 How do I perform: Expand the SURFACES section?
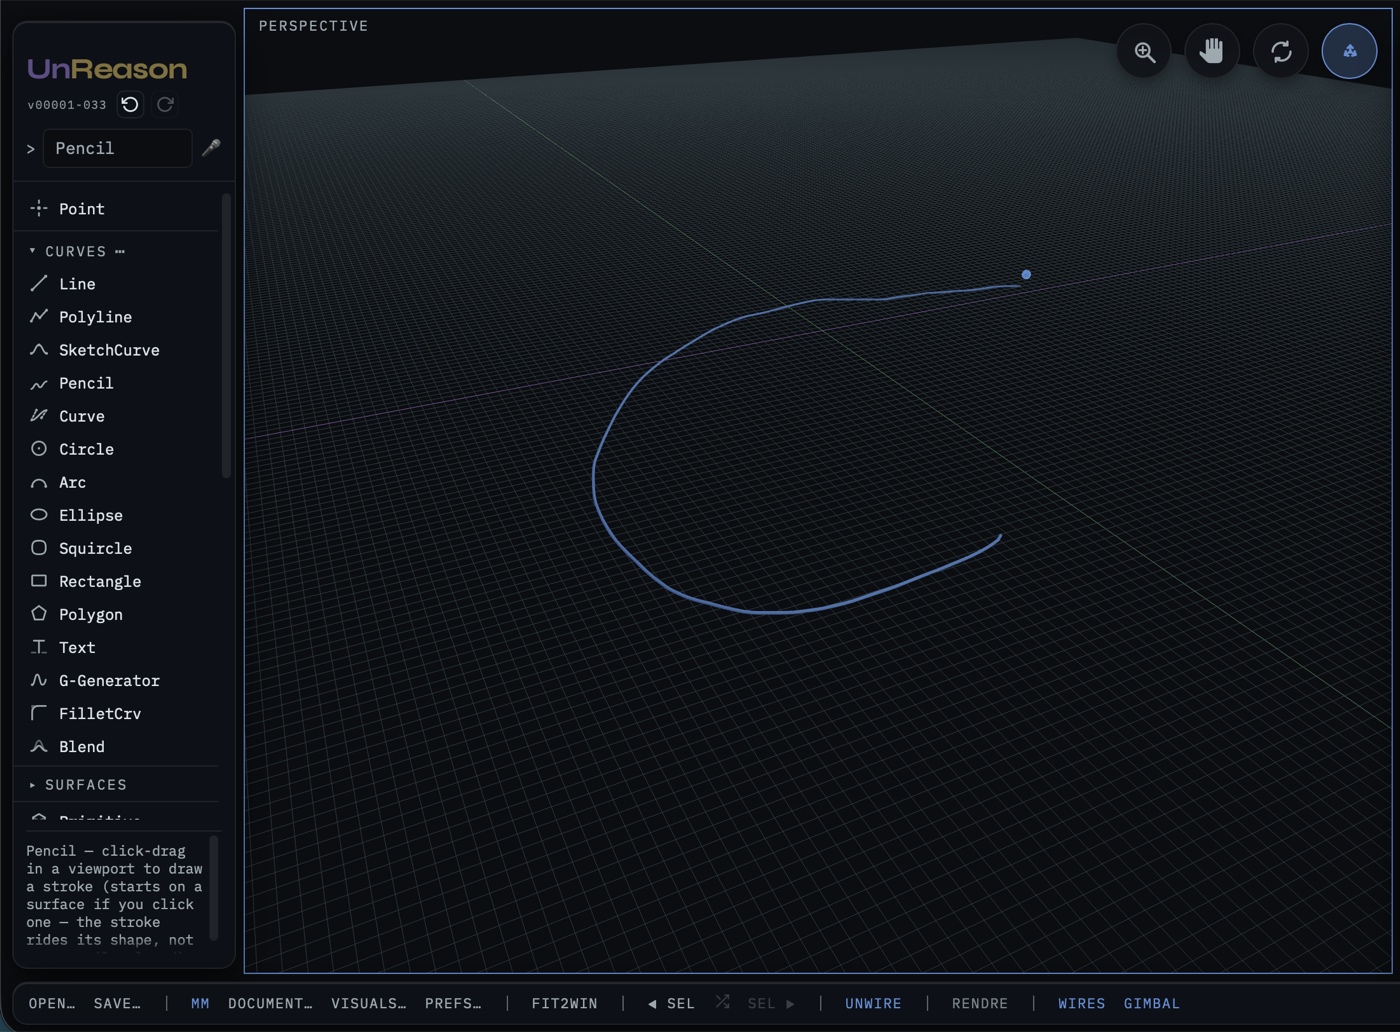[x=32, y=785]
